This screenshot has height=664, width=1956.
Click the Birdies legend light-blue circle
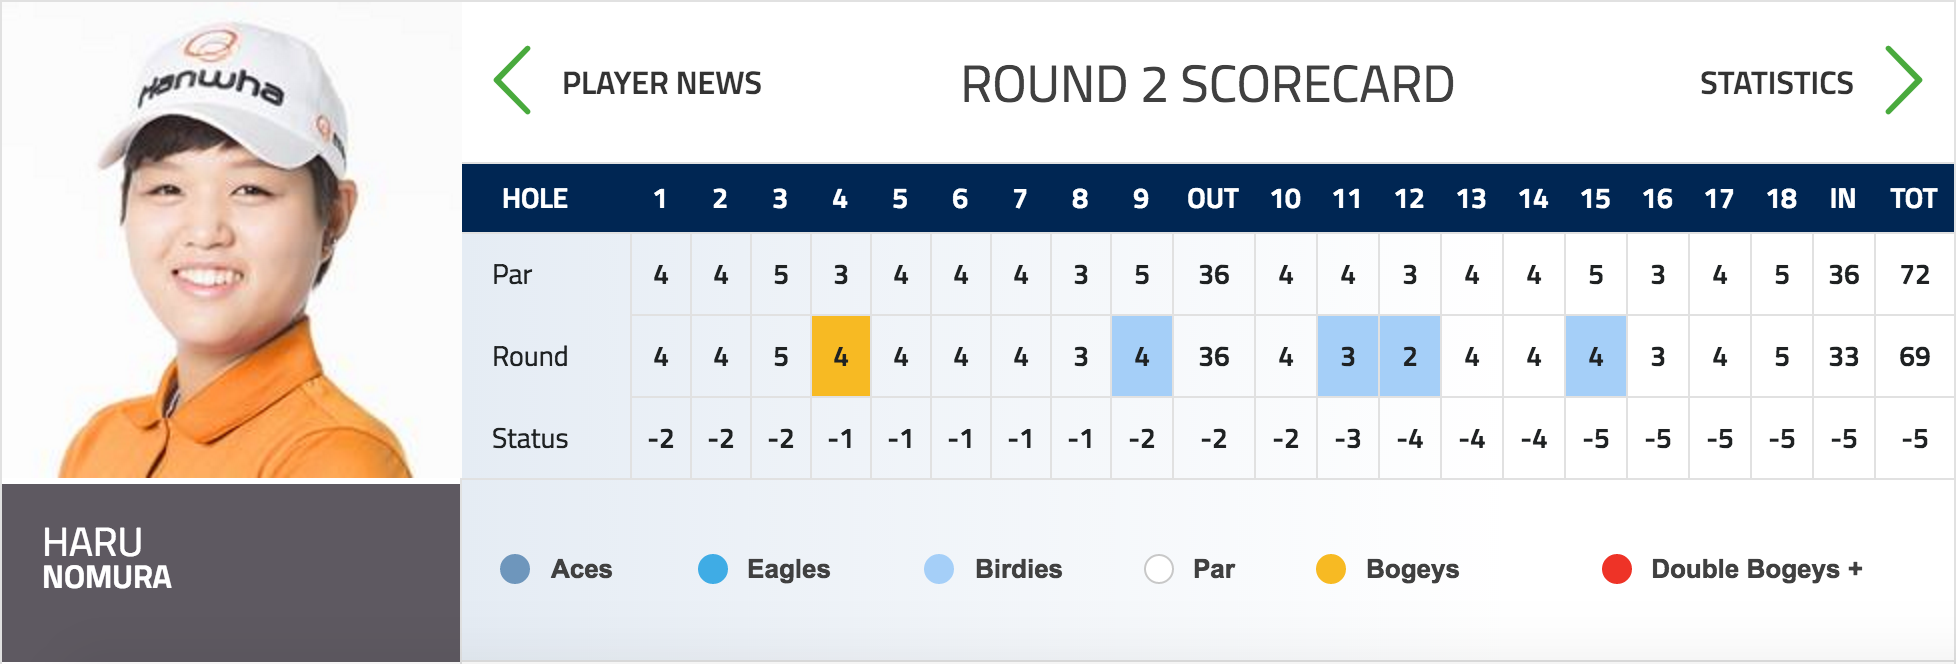[x=939, y=569]
